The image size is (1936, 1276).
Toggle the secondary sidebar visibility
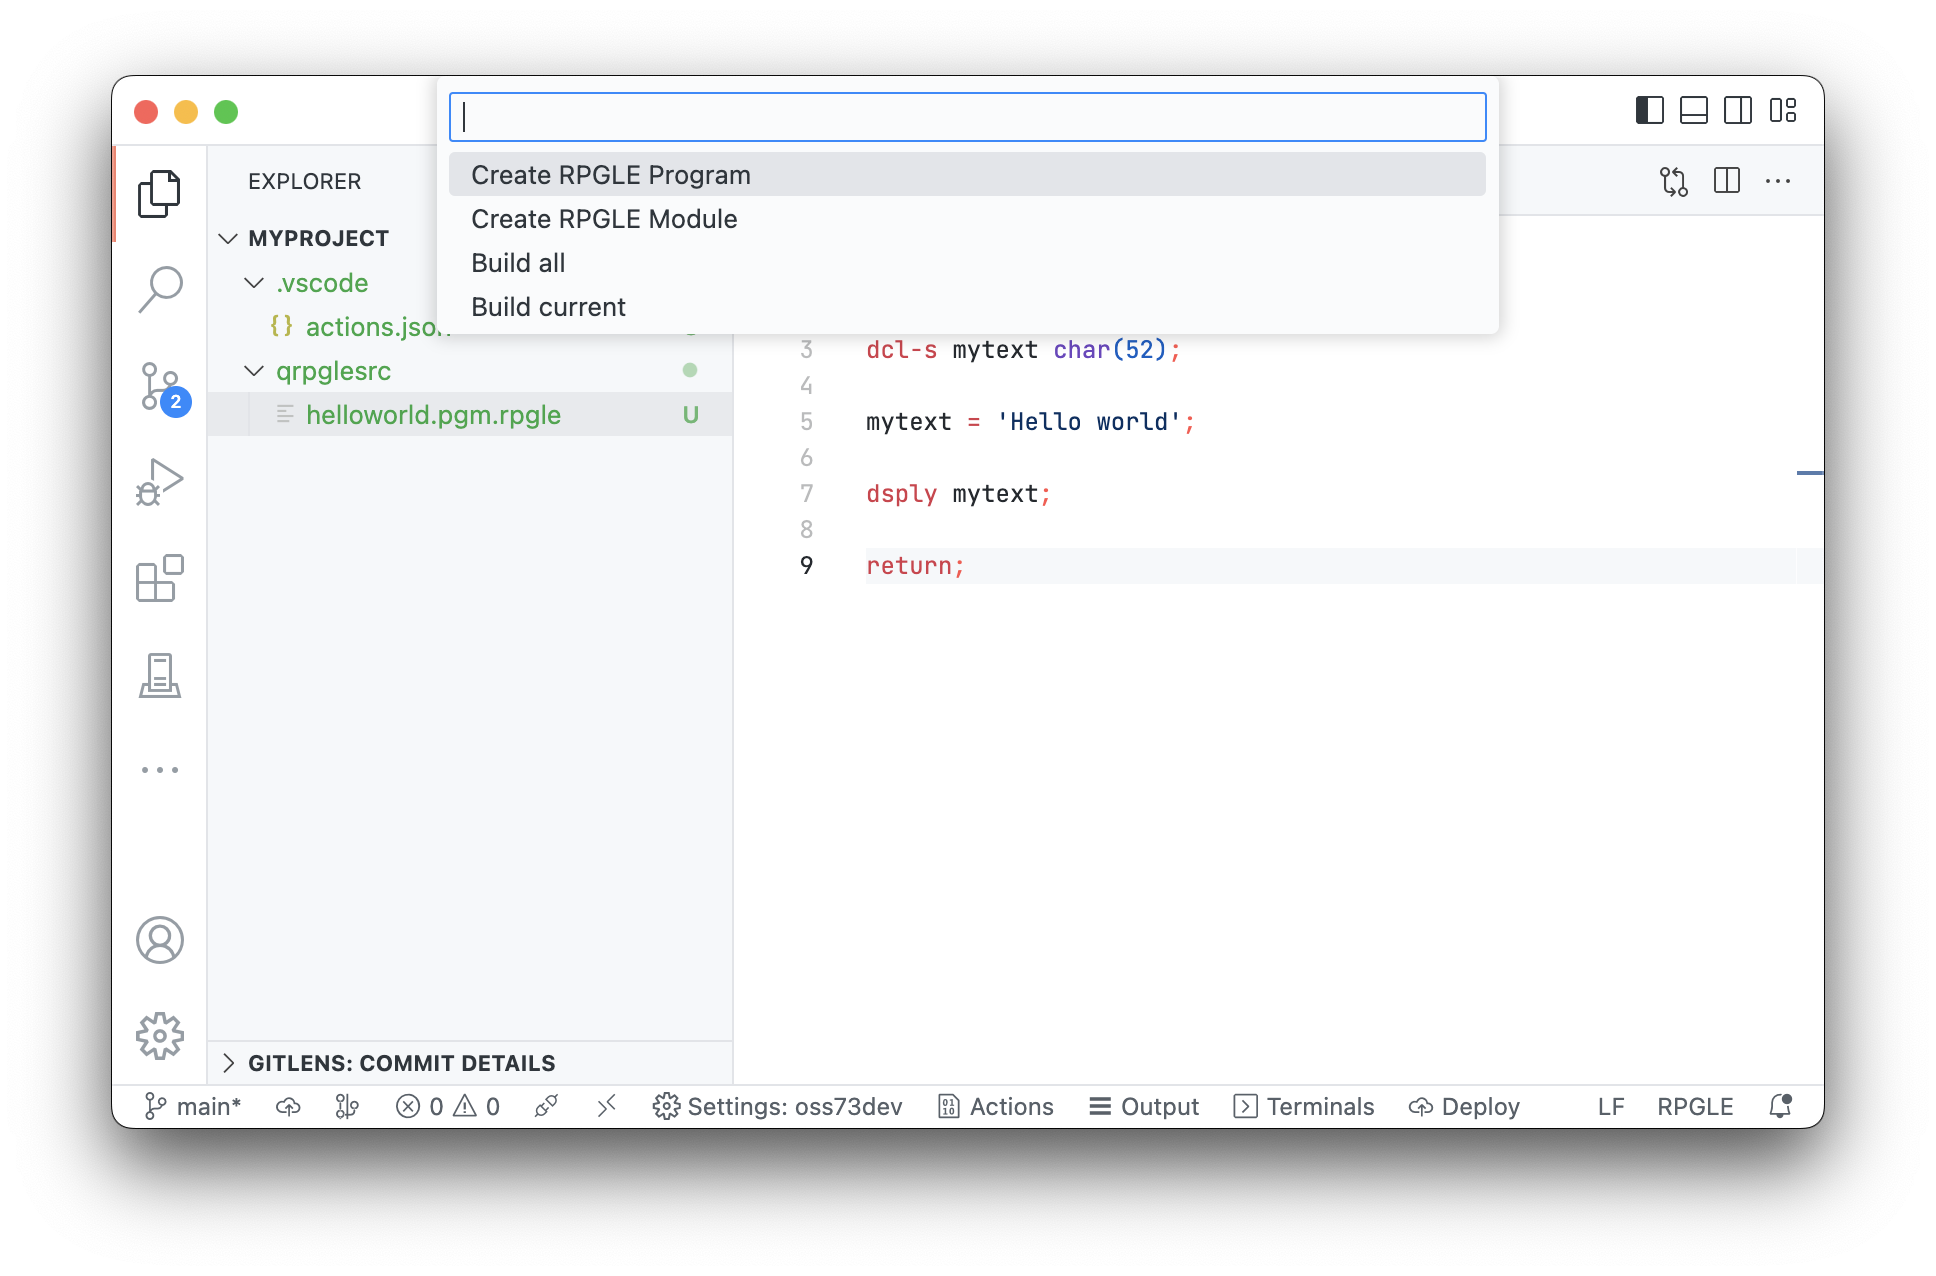pos(1740,111)
